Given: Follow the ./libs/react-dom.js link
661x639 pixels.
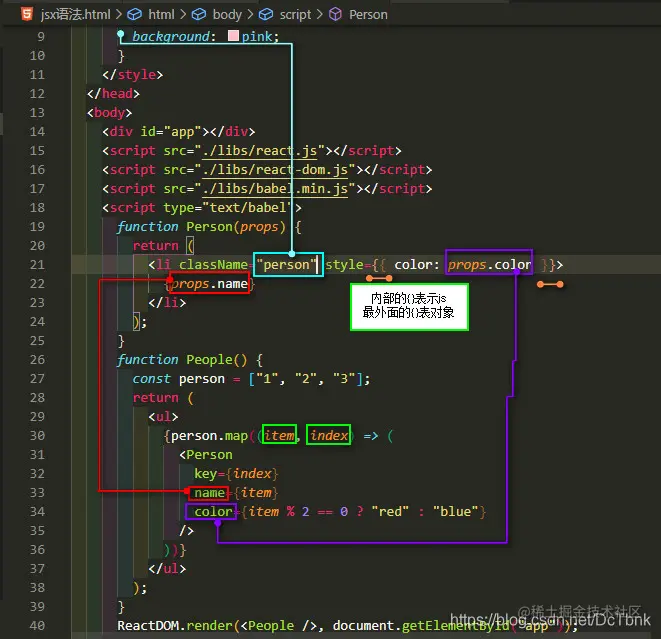Looking at the screenshot, I should [x=275, y=169].
